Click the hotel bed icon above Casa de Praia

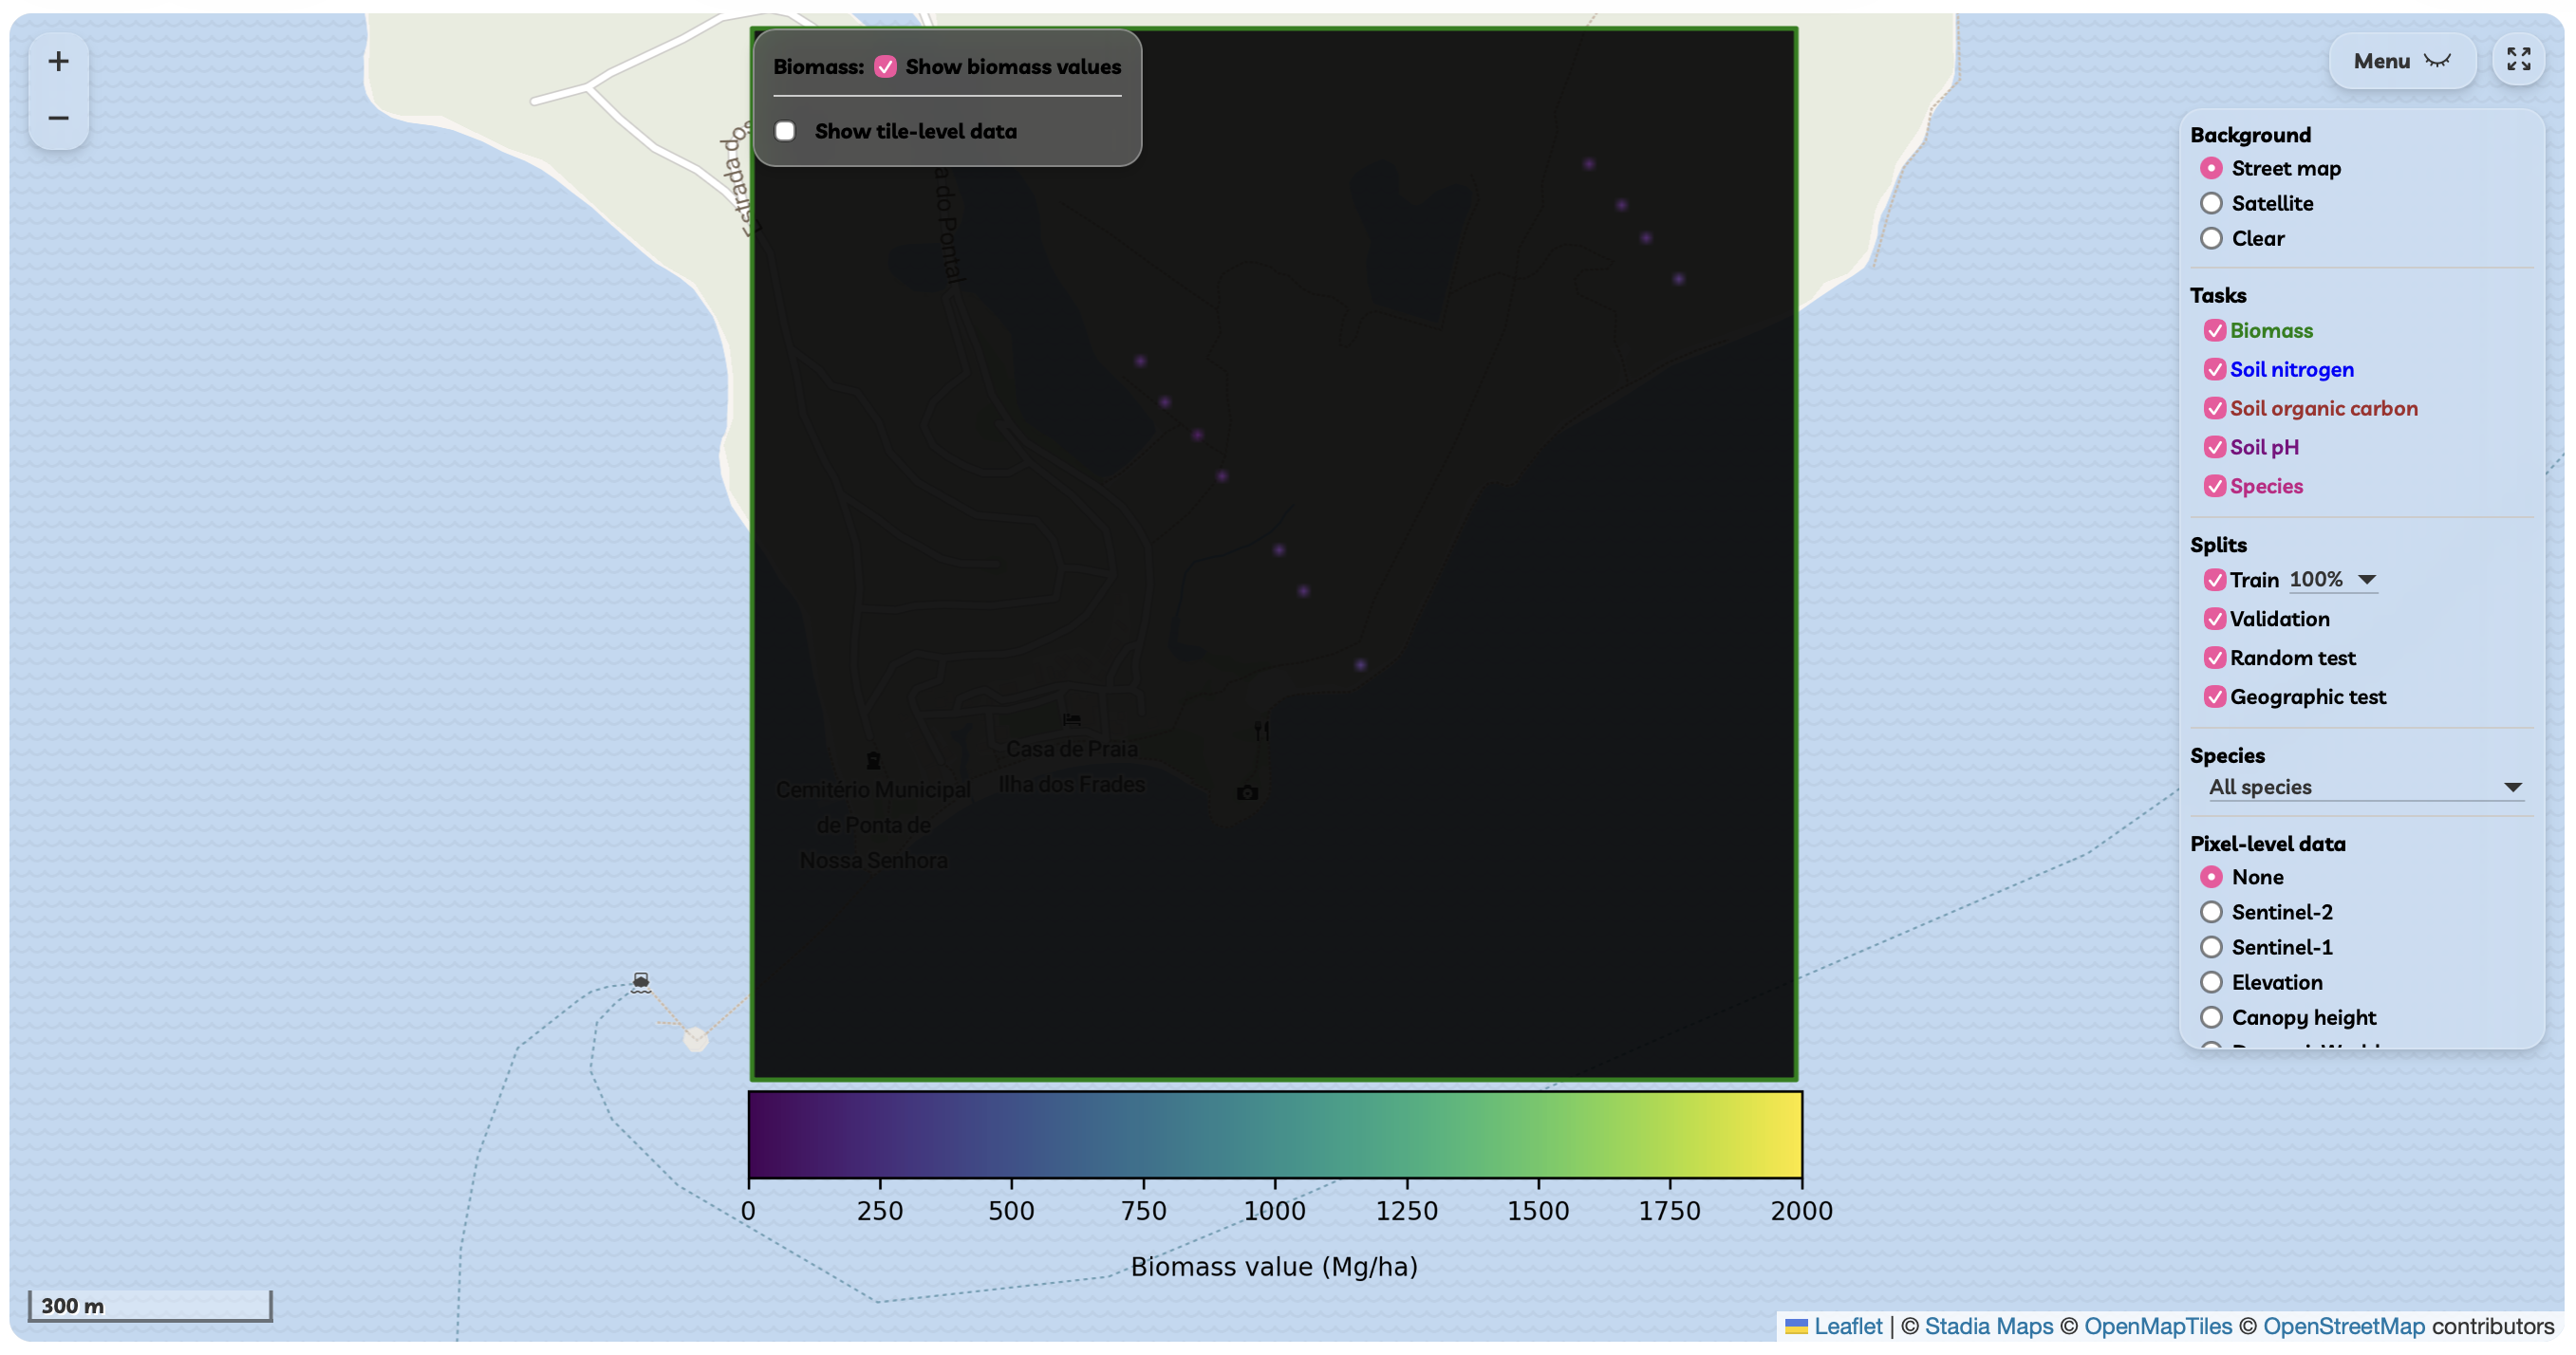[1072, 719]
